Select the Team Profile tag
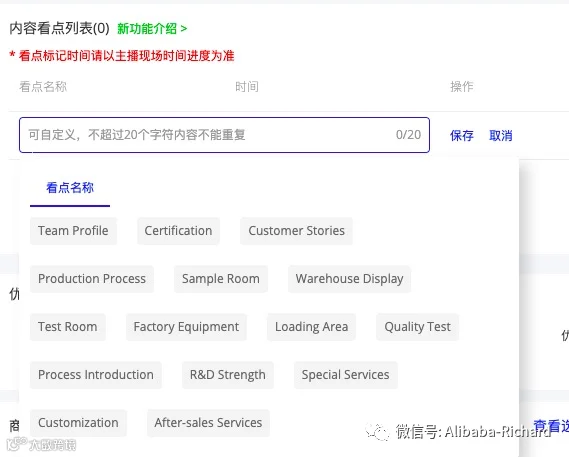 [73, 231]
